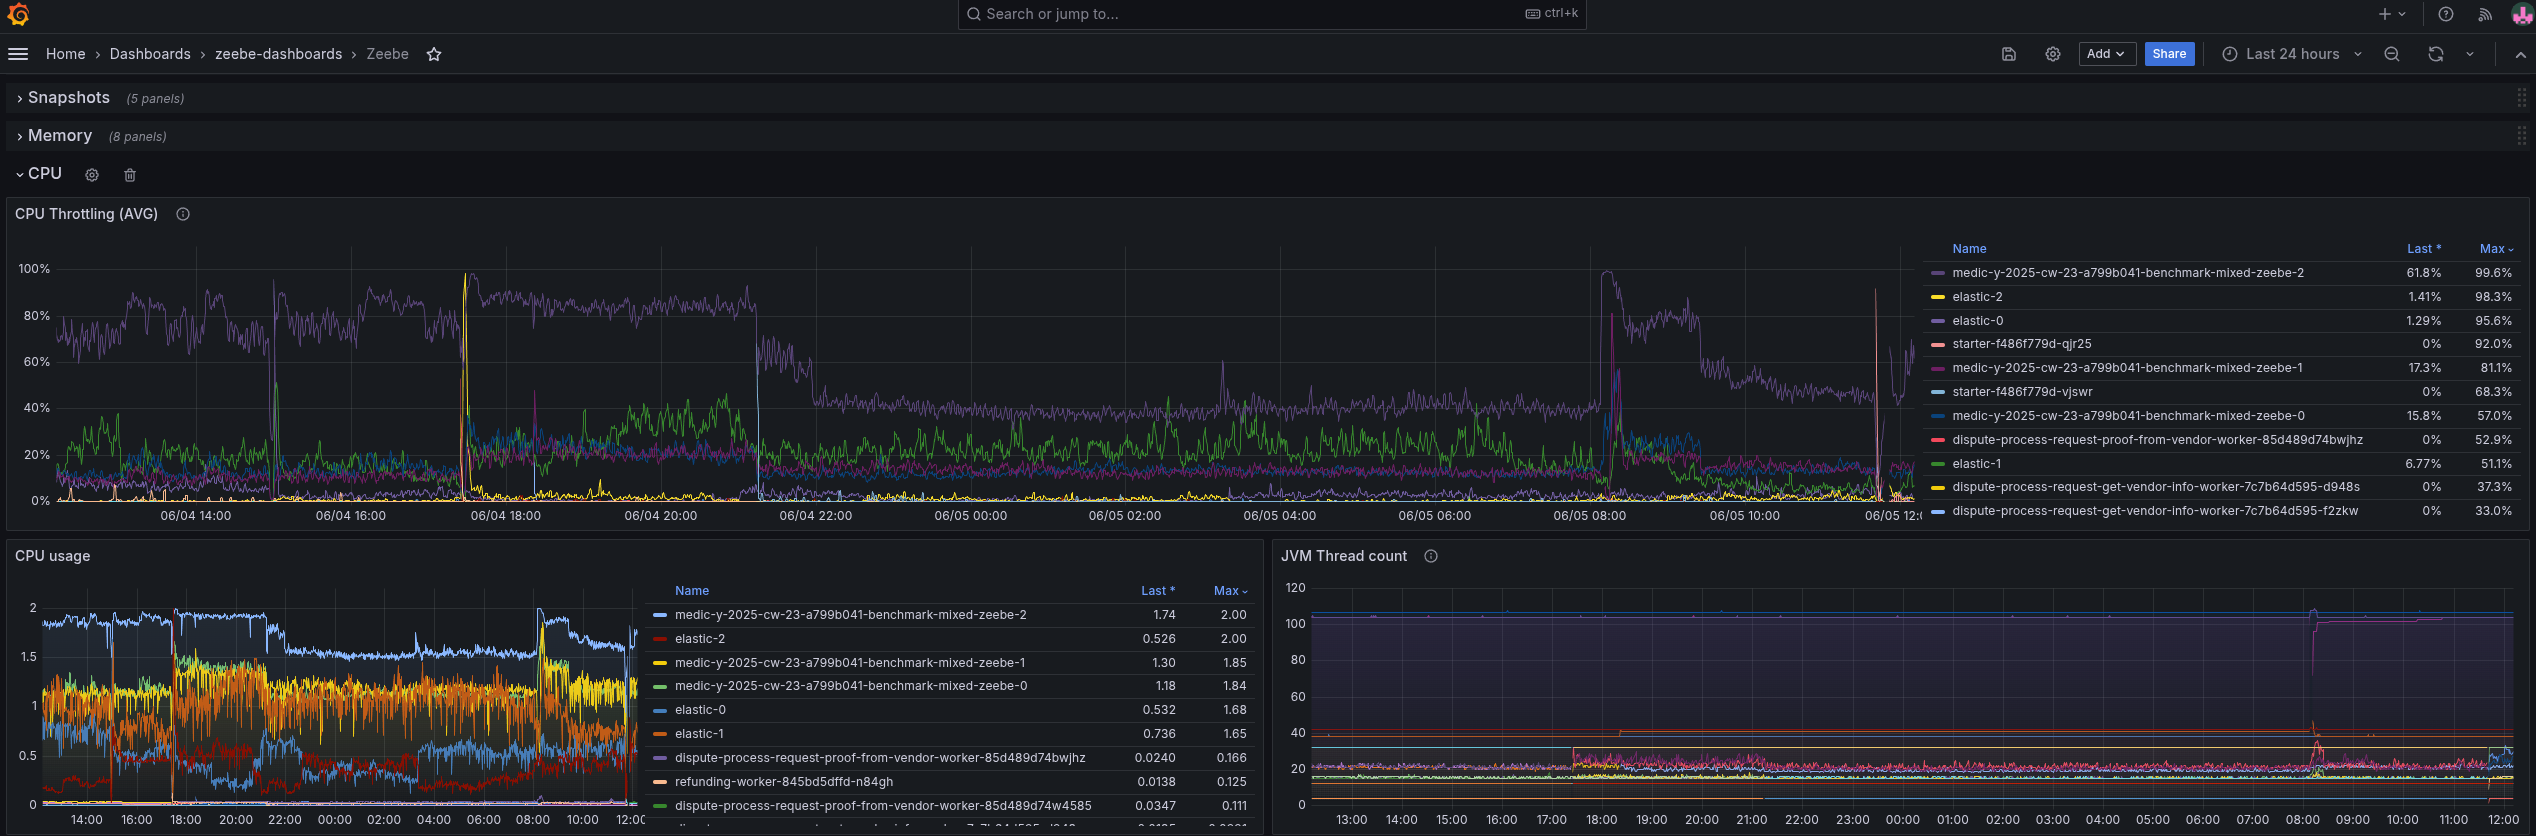Show JVM Thread count panel info
The height and width of the screenshot is (836, 2536).
tap(1431, 556)
